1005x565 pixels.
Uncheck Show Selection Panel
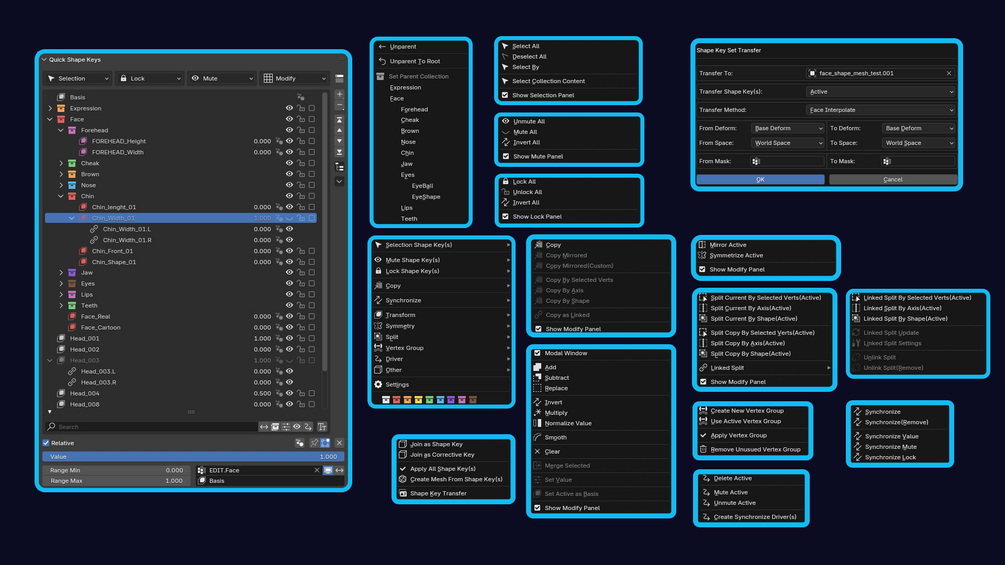point(505,95)
